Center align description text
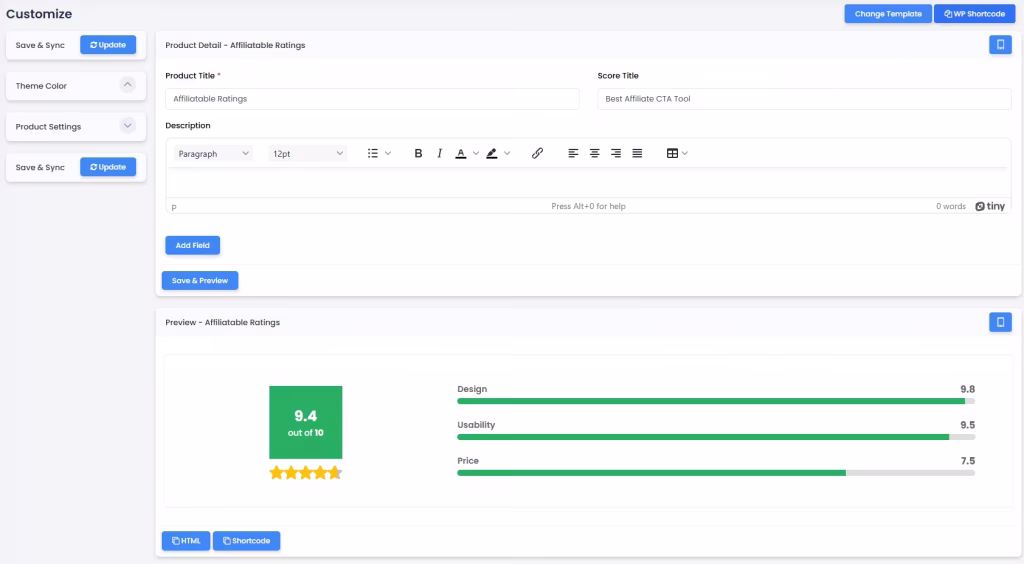 pyautogui.click(x=594, y=153)
